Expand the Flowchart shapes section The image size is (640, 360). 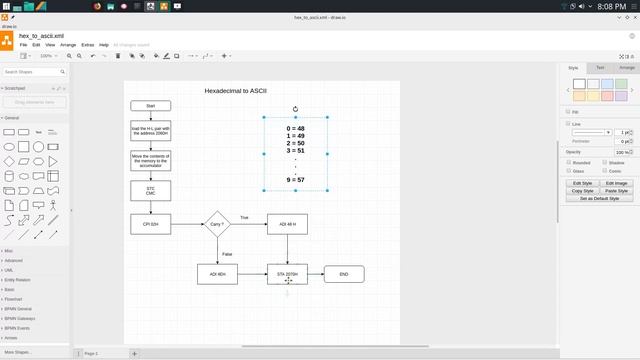click(12, 299)
